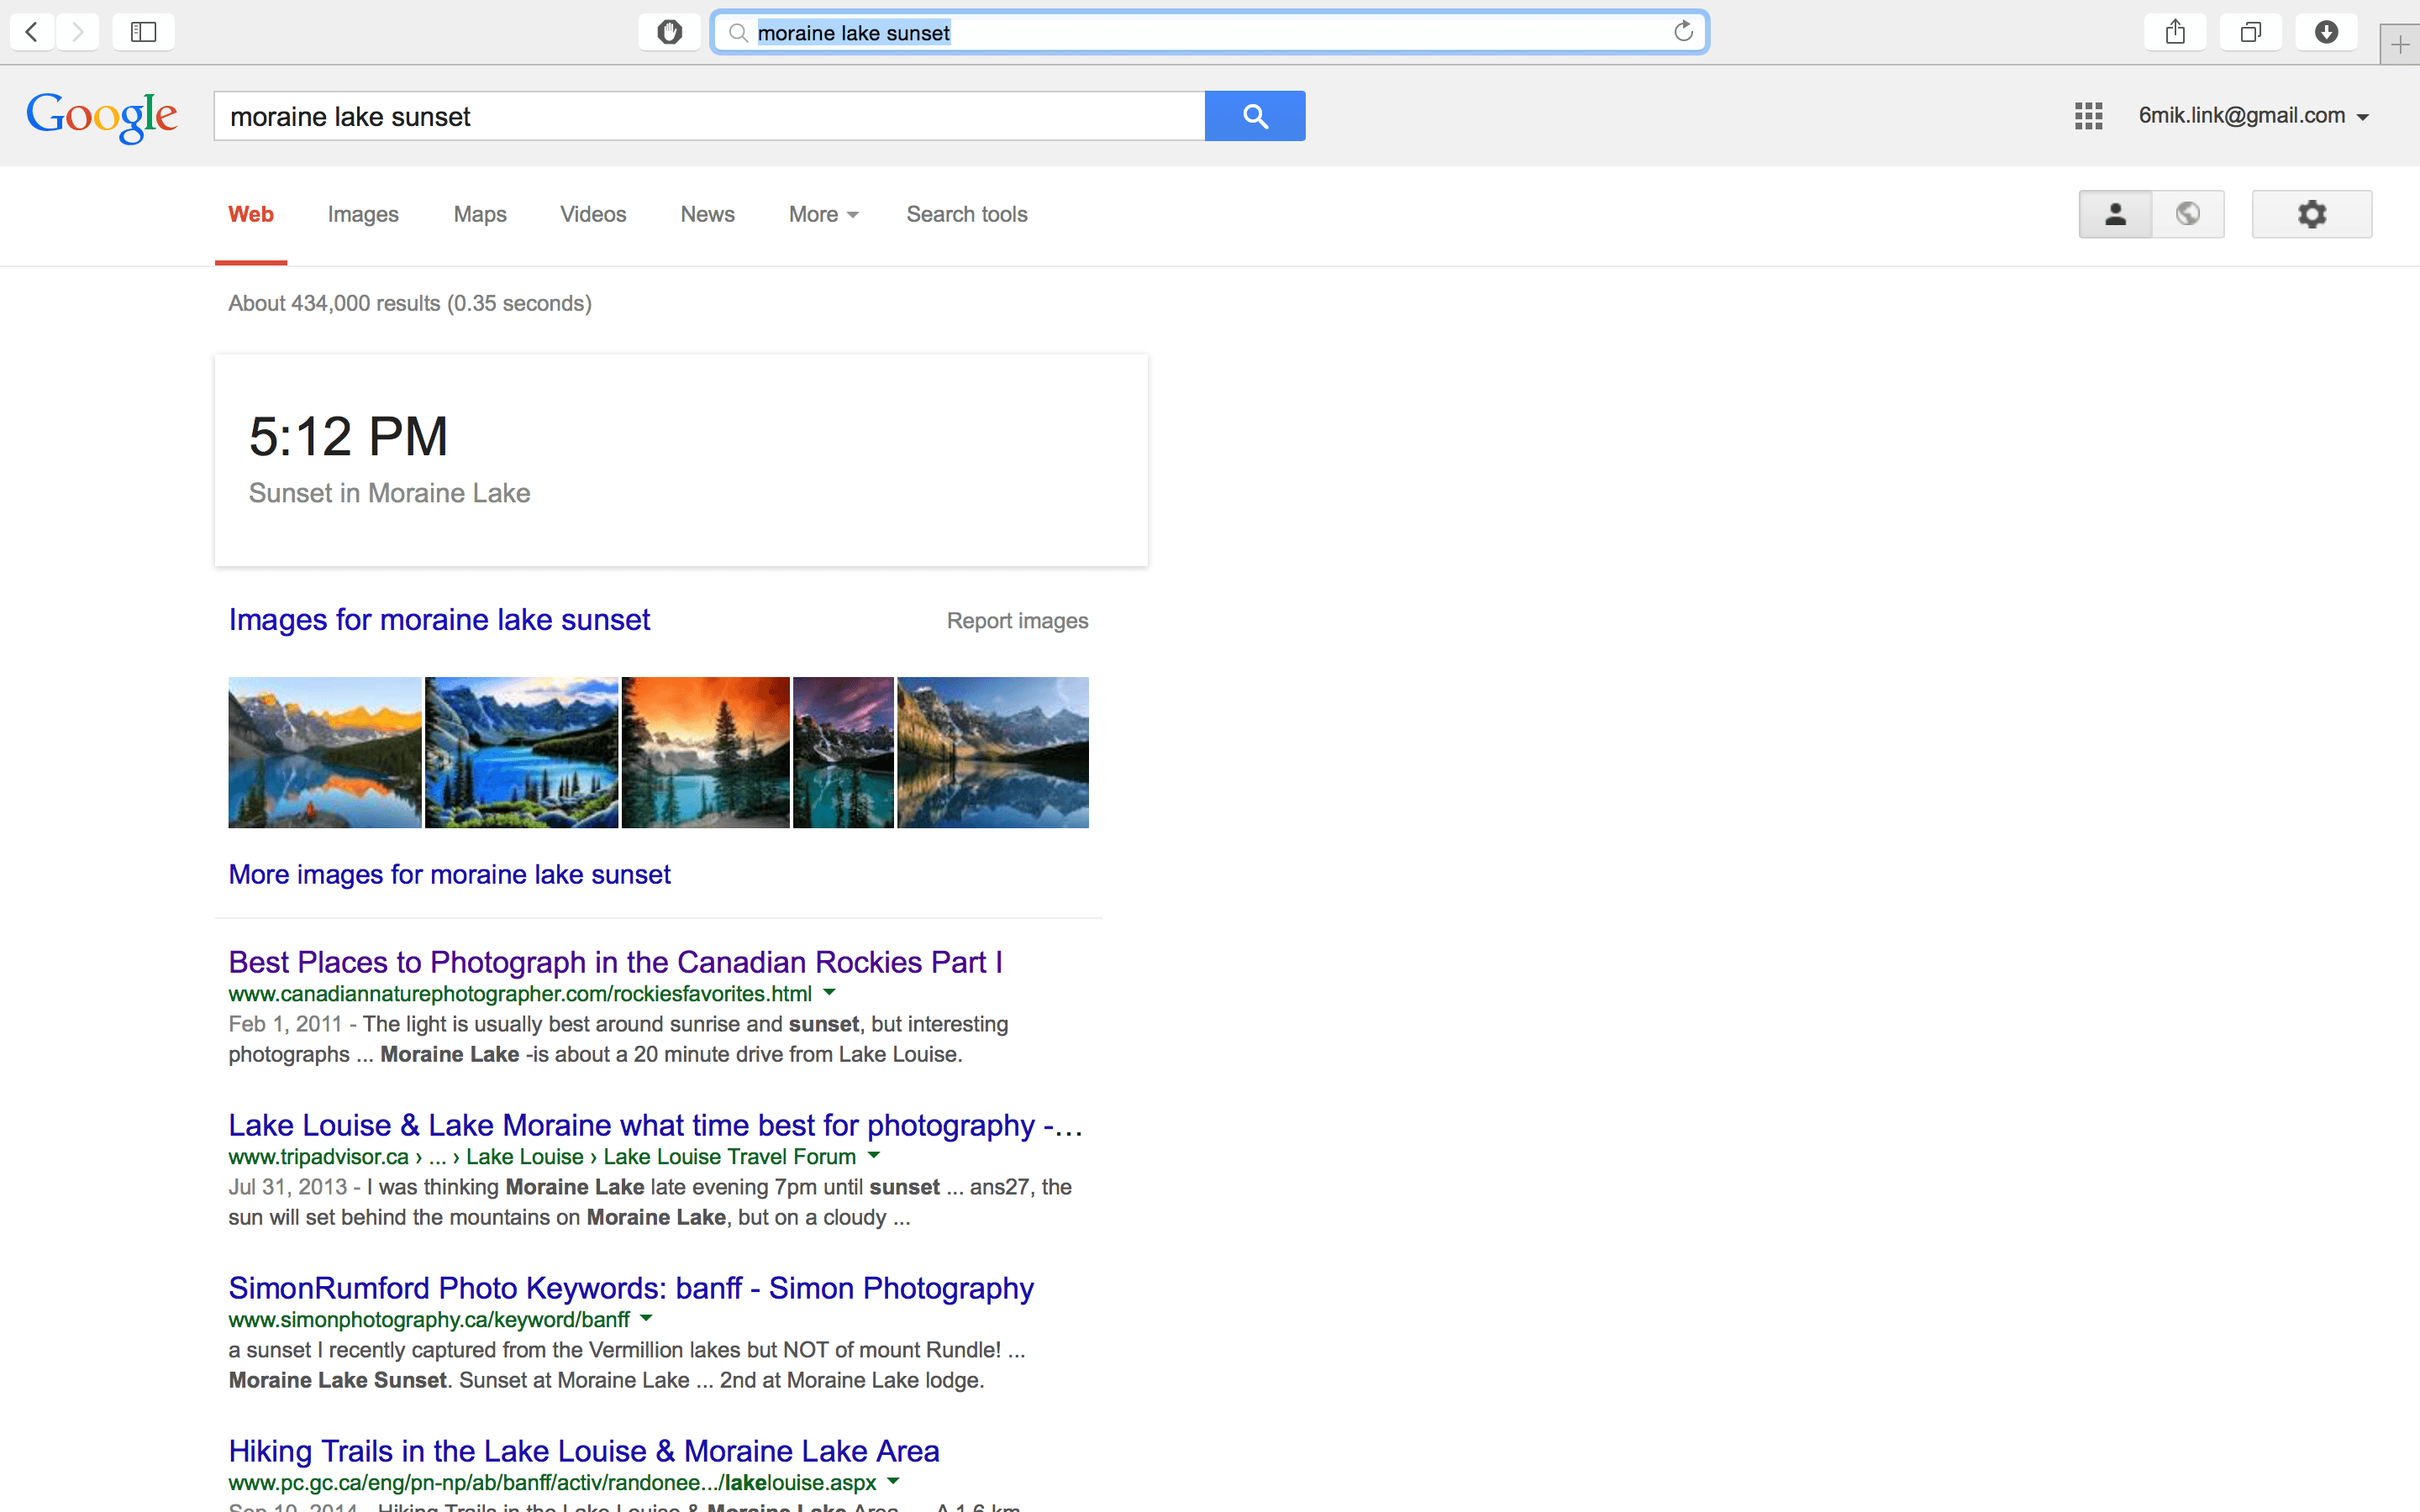
Task: Click the Google search button
Action: tap(1255, 117)
